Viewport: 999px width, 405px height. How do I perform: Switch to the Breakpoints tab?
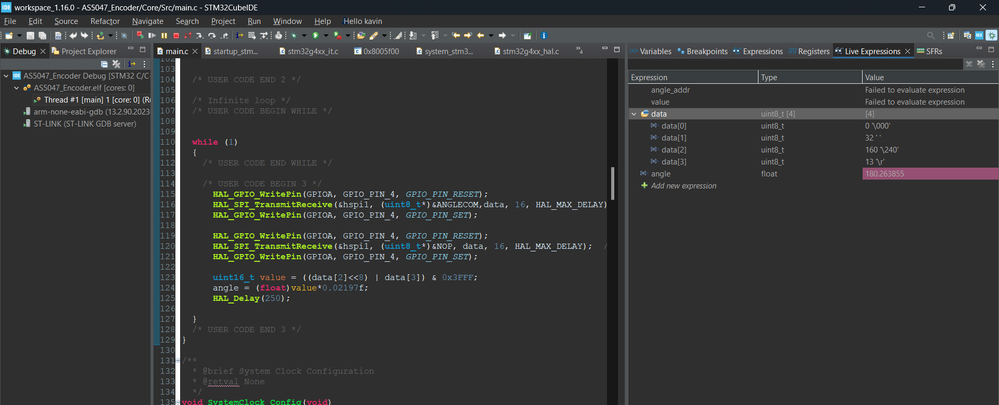(706, 51)
